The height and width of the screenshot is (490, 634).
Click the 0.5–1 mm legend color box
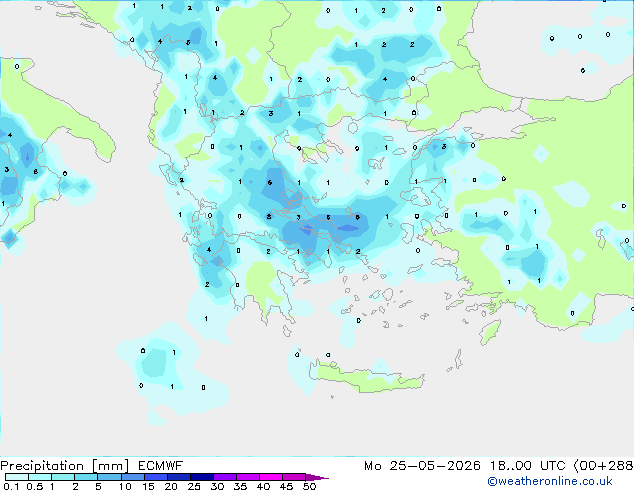click(x=40, y=477)
